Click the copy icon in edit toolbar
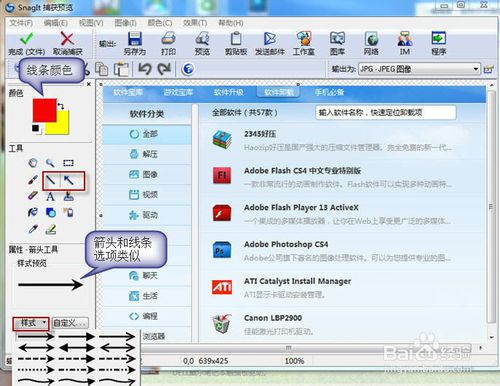500x386 pixels. click(101, 69)
